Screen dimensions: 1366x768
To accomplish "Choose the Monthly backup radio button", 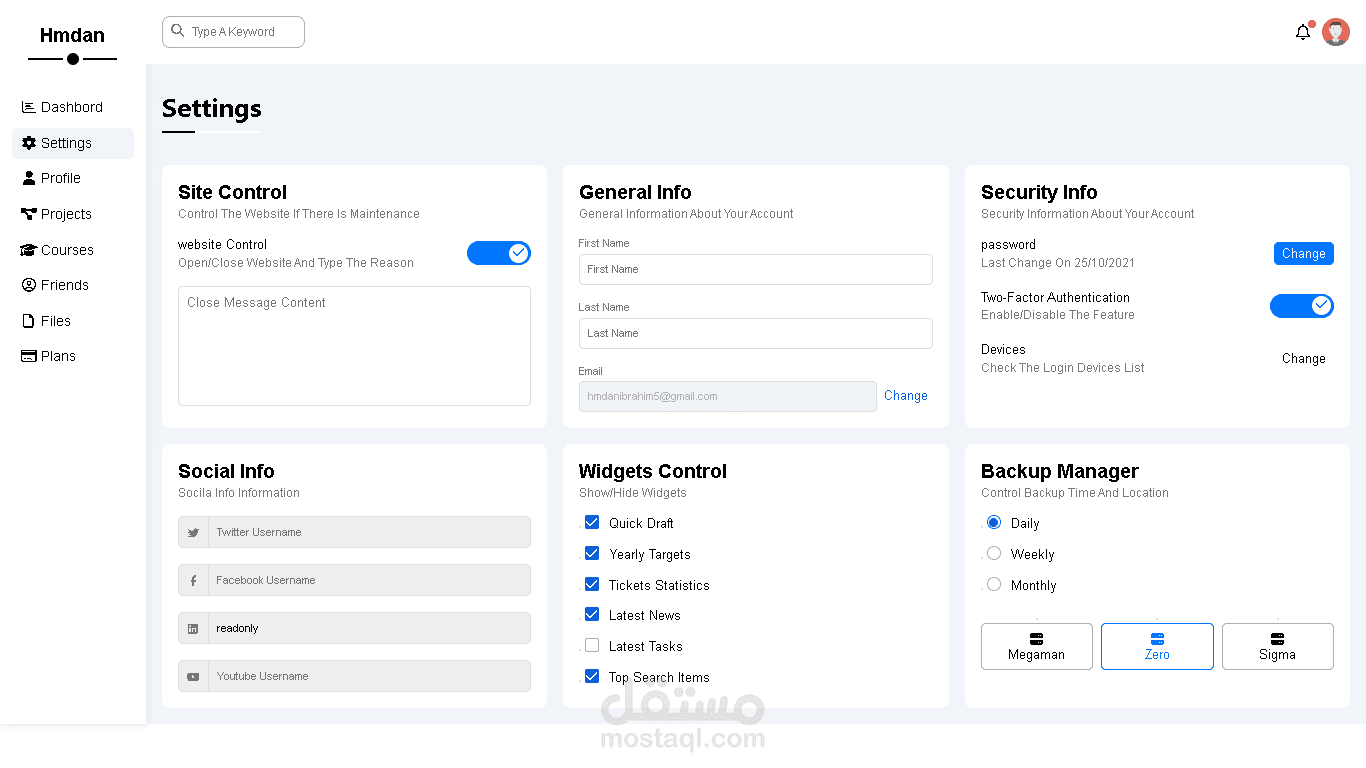I will tap(994, 584).
